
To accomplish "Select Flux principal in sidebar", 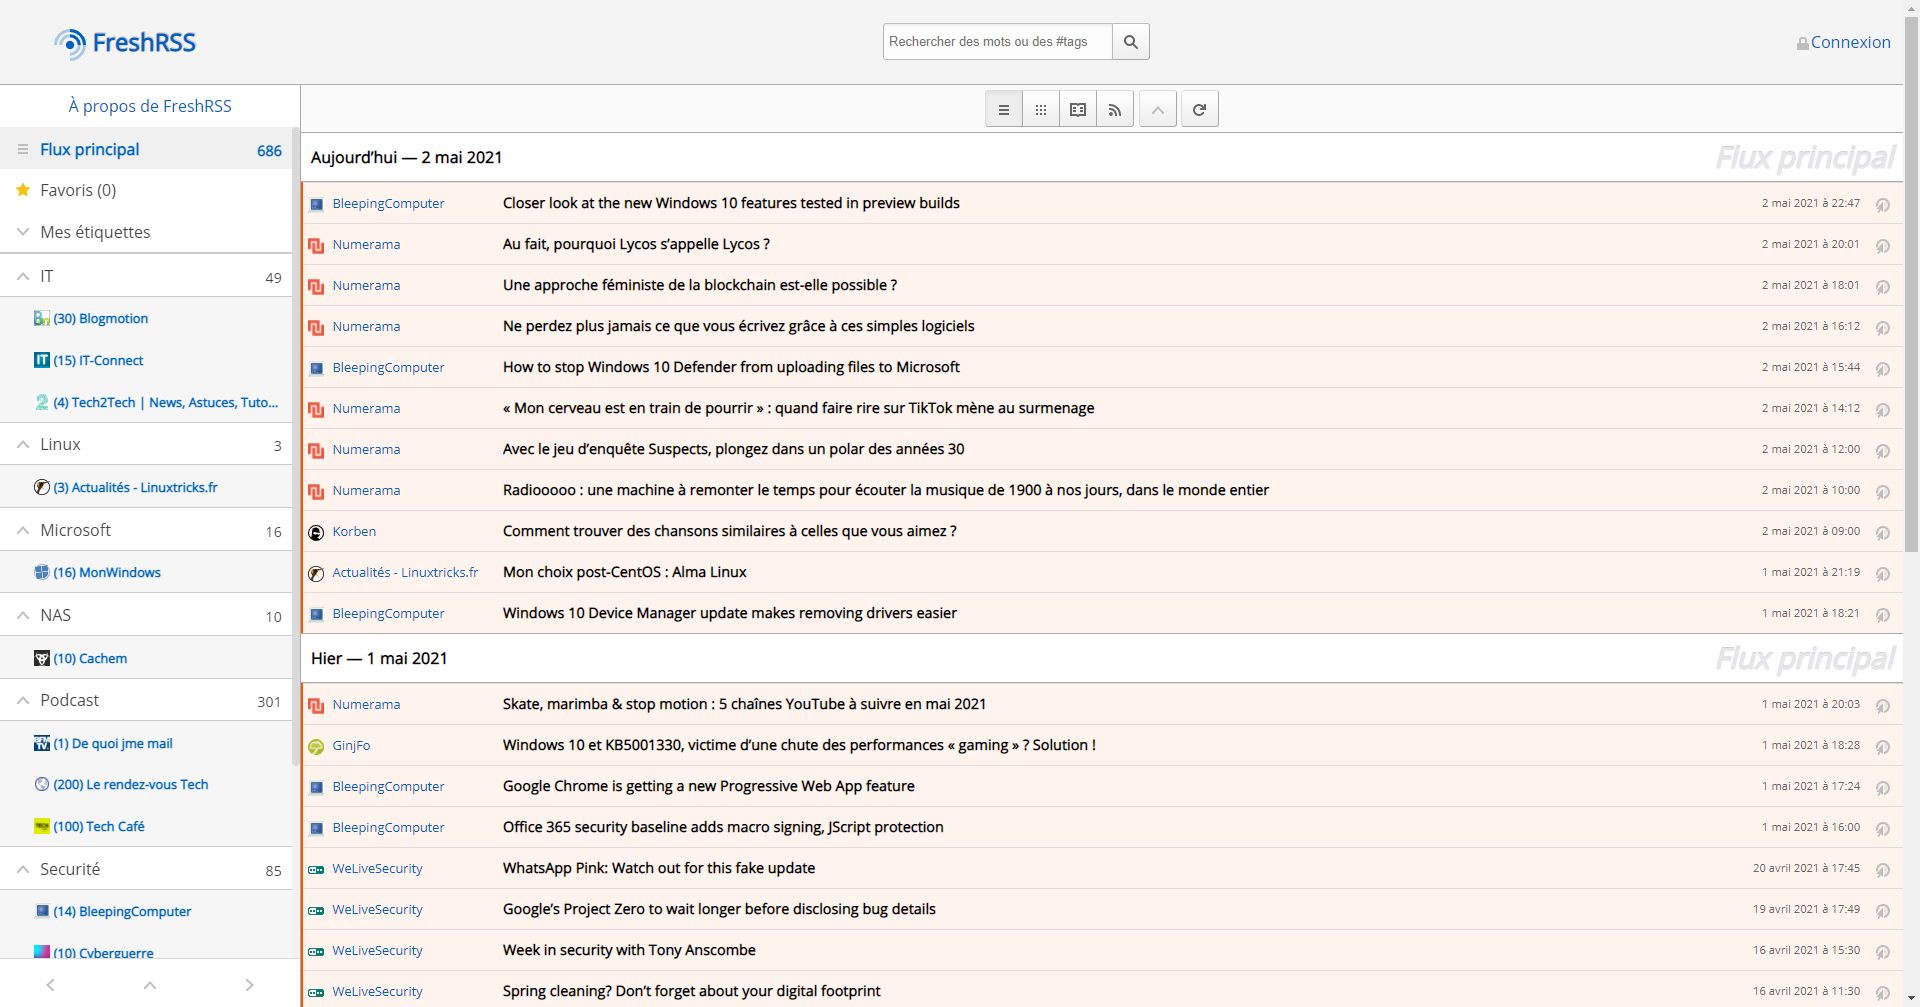I will coord(90,149).
